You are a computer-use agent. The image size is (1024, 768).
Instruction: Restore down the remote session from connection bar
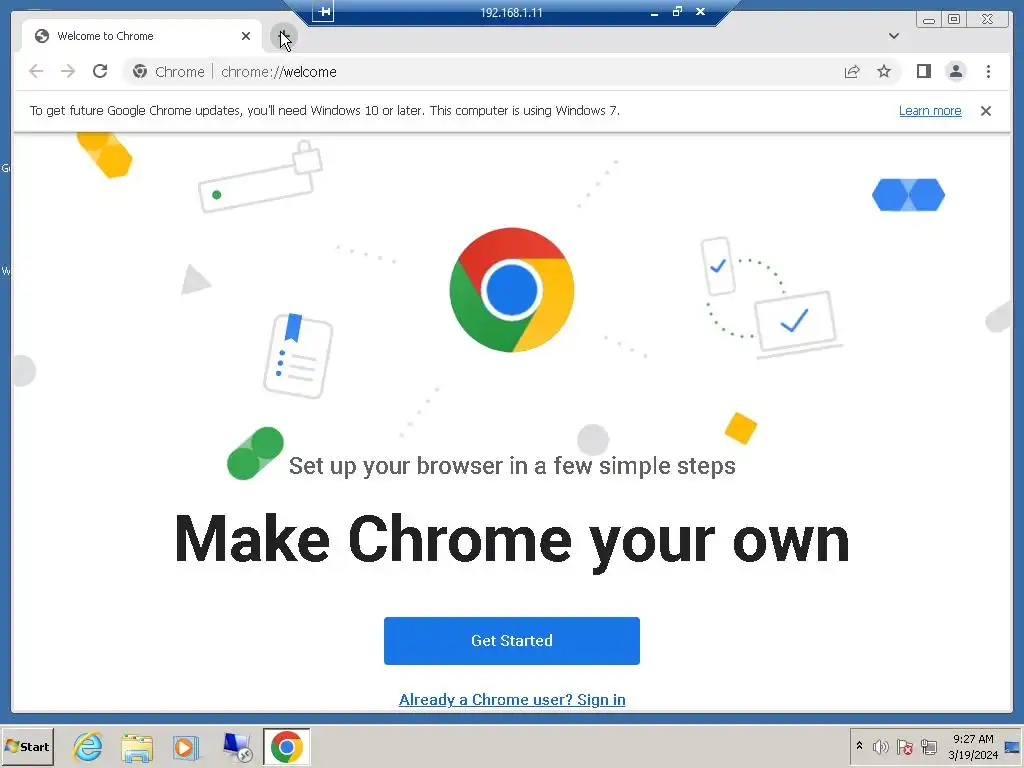[677, 11]
